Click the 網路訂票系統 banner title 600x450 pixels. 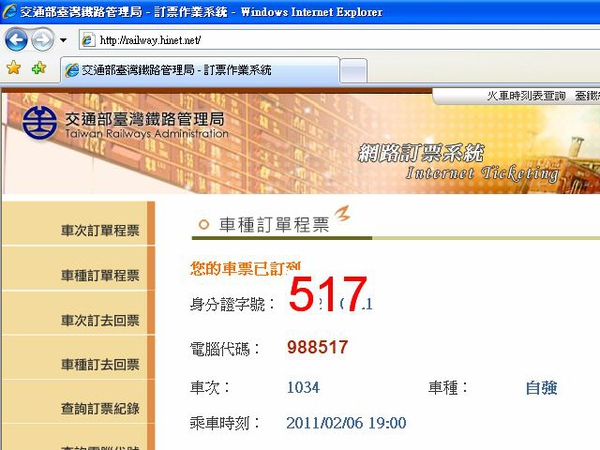pyautogui.click(x=421, y=153)
